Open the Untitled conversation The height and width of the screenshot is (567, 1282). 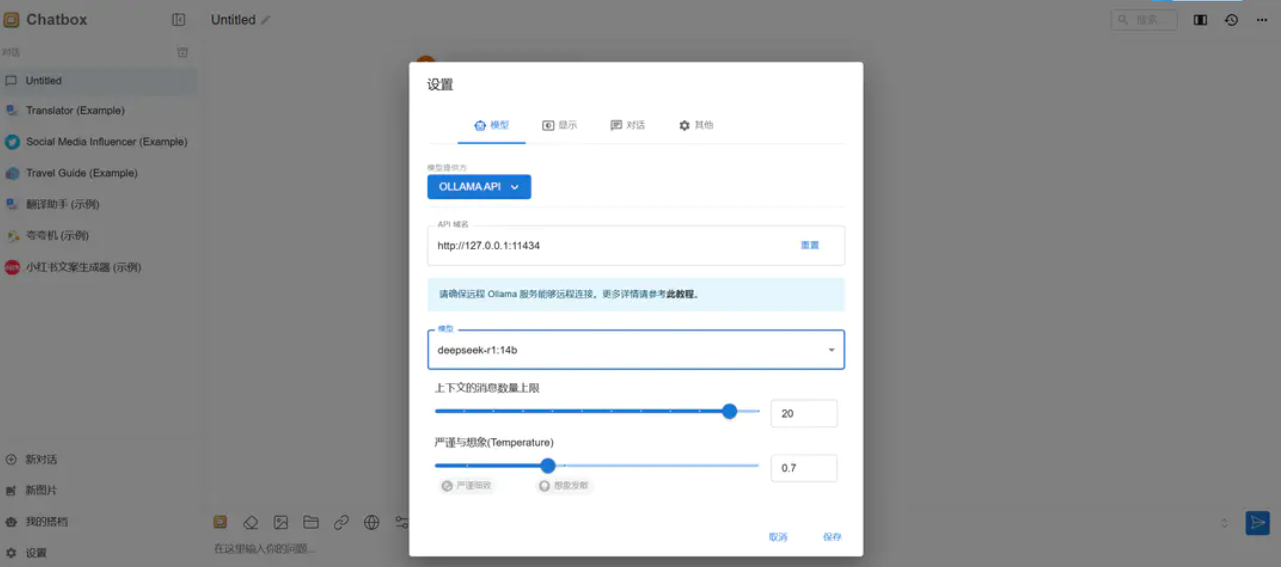[x=98, y=81]
